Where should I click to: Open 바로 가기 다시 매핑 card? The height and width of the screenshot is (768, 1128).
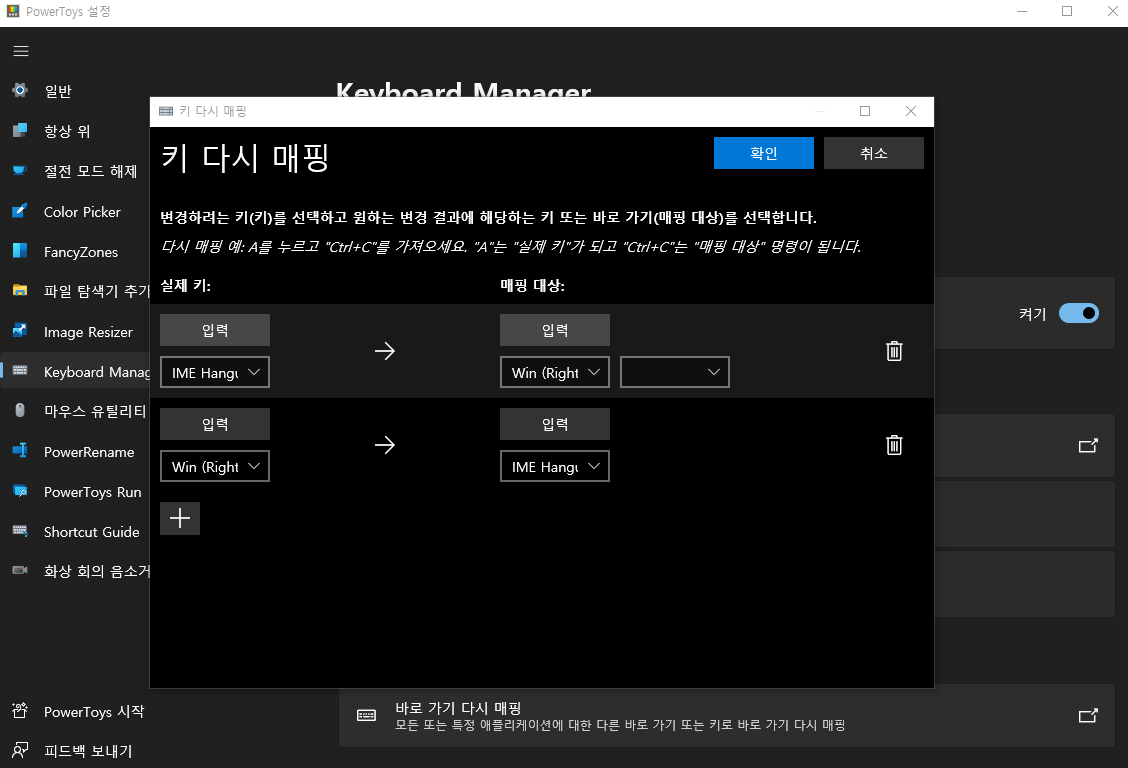(x=727, y=716)
